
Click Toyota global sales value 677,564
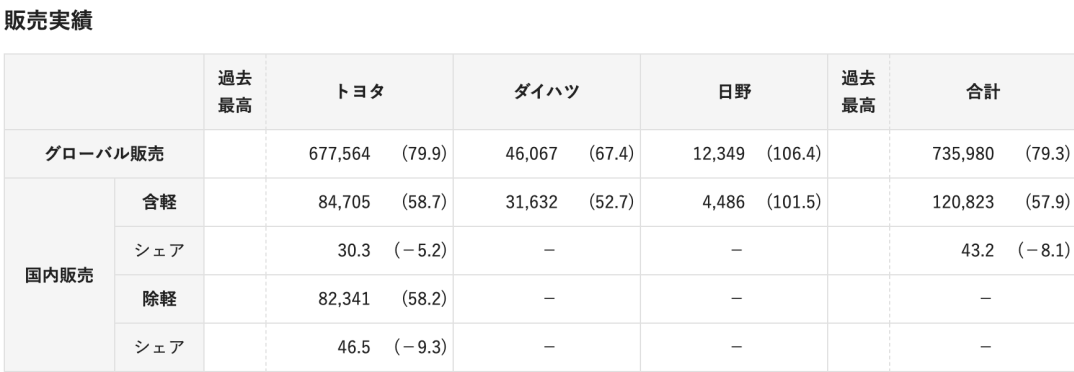click(339, 153)
